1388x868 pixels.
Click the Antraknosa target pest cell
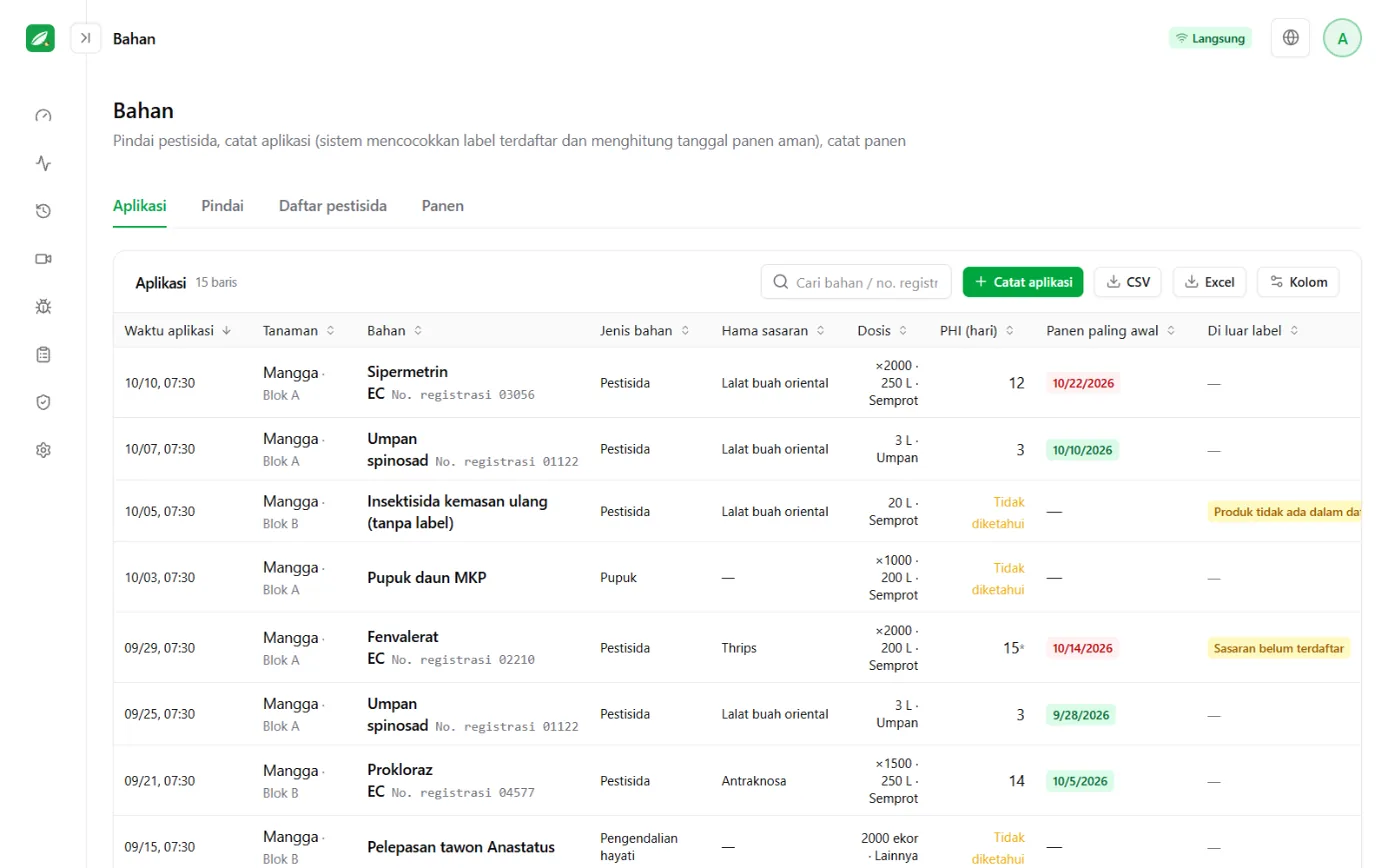click(754, 781)
